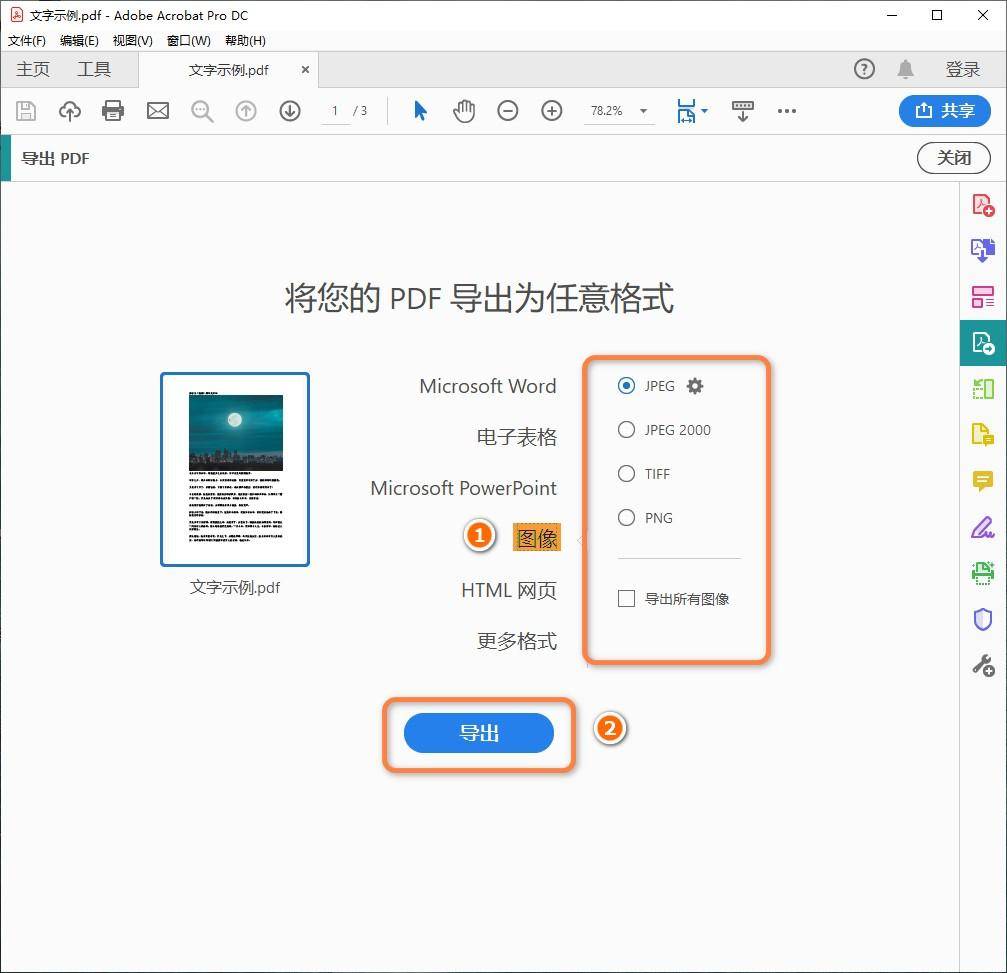
Task: Click the blue 导出 button
Action: (478, 733)
